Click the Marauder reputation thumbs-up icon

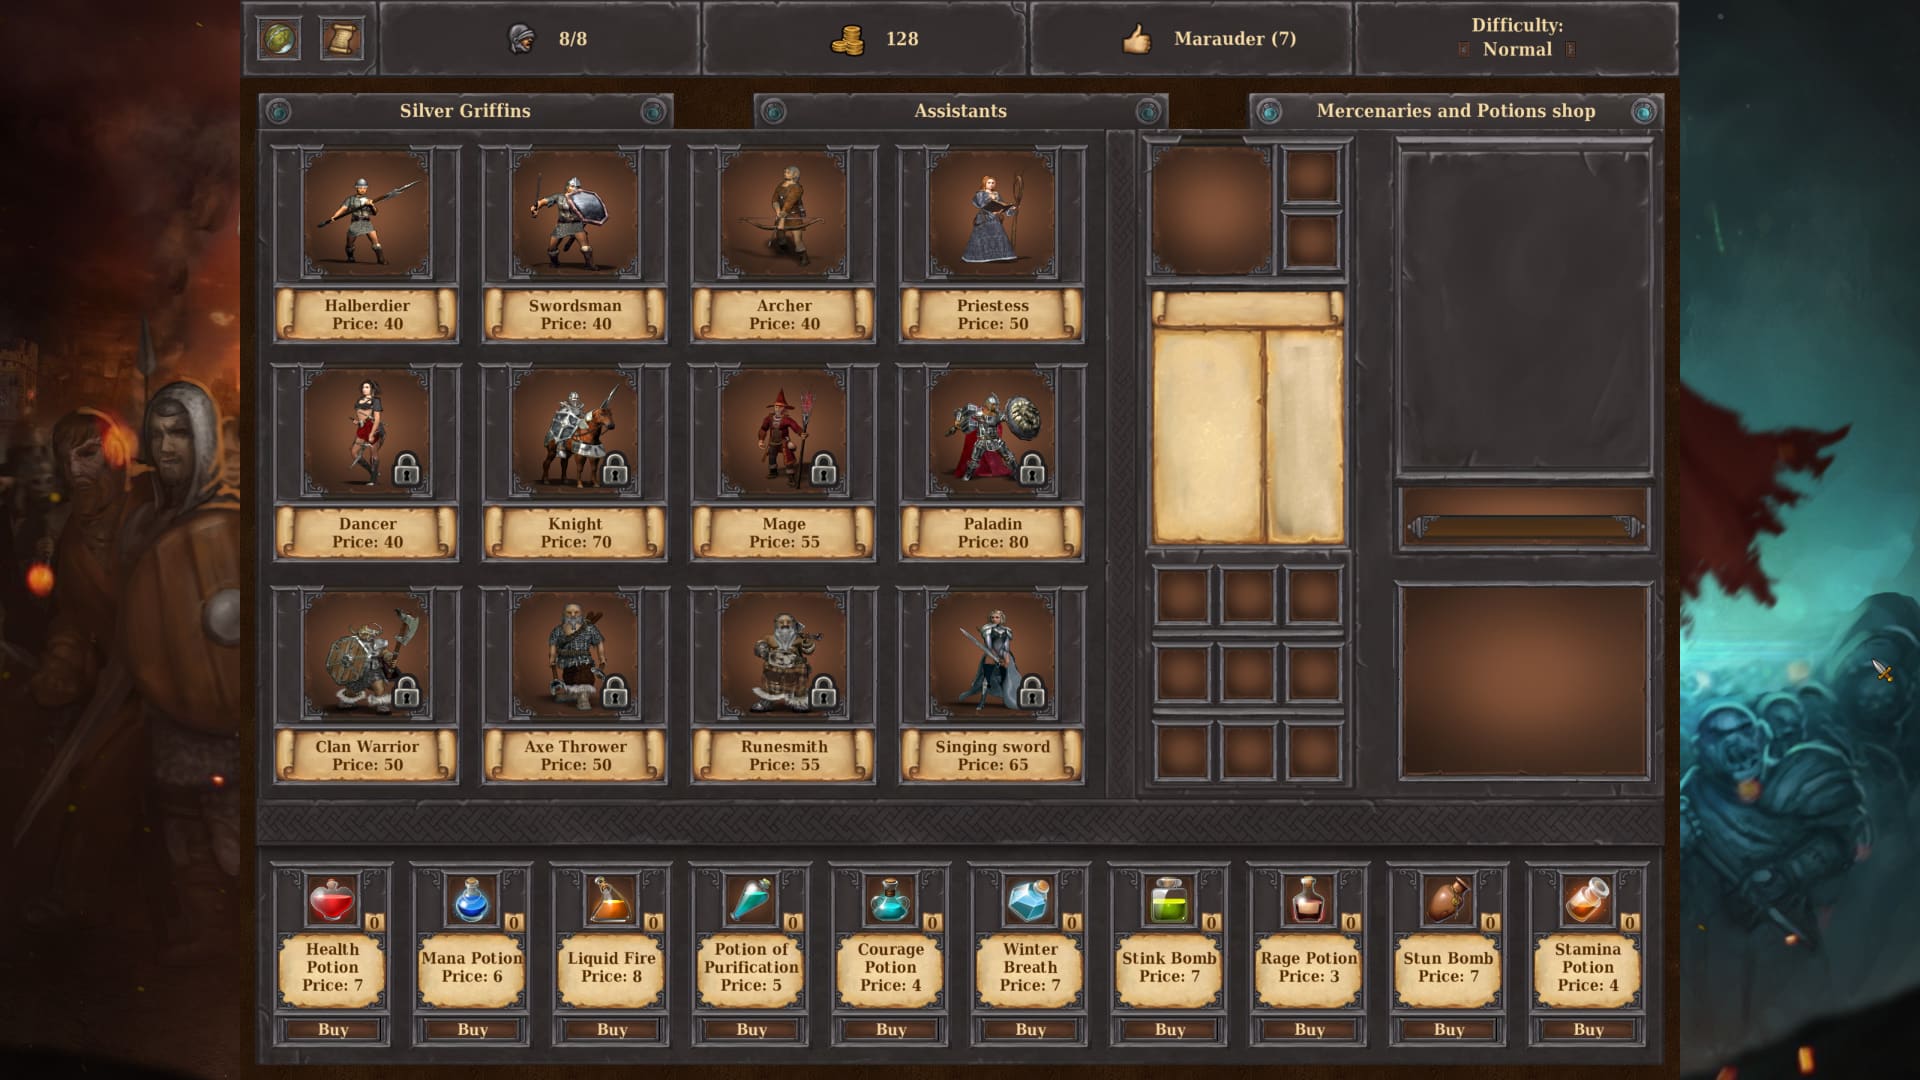[x=1138, y=39]
